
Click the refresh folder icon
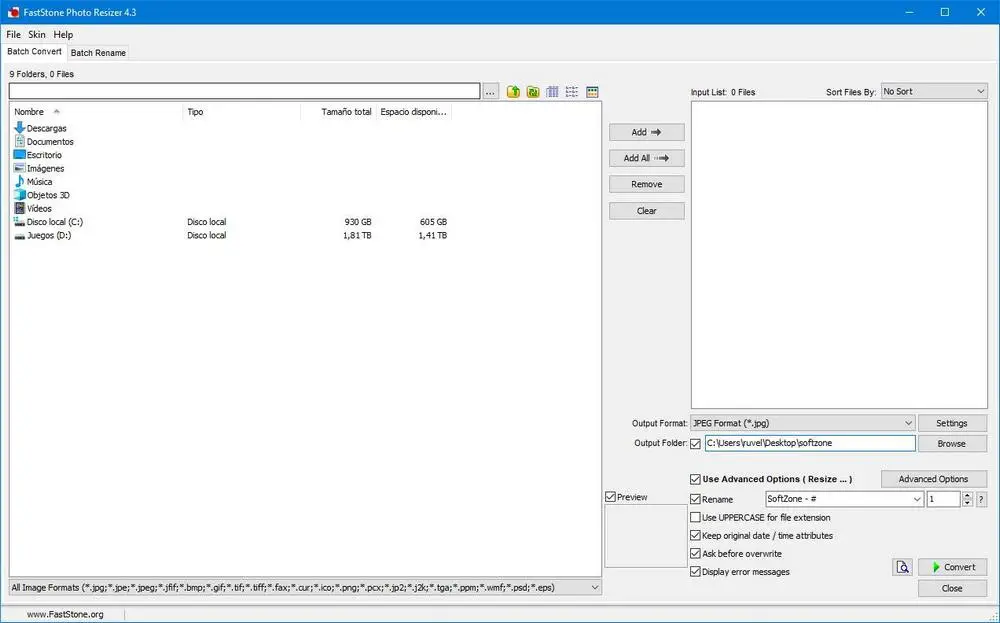[x=533, y=92]
